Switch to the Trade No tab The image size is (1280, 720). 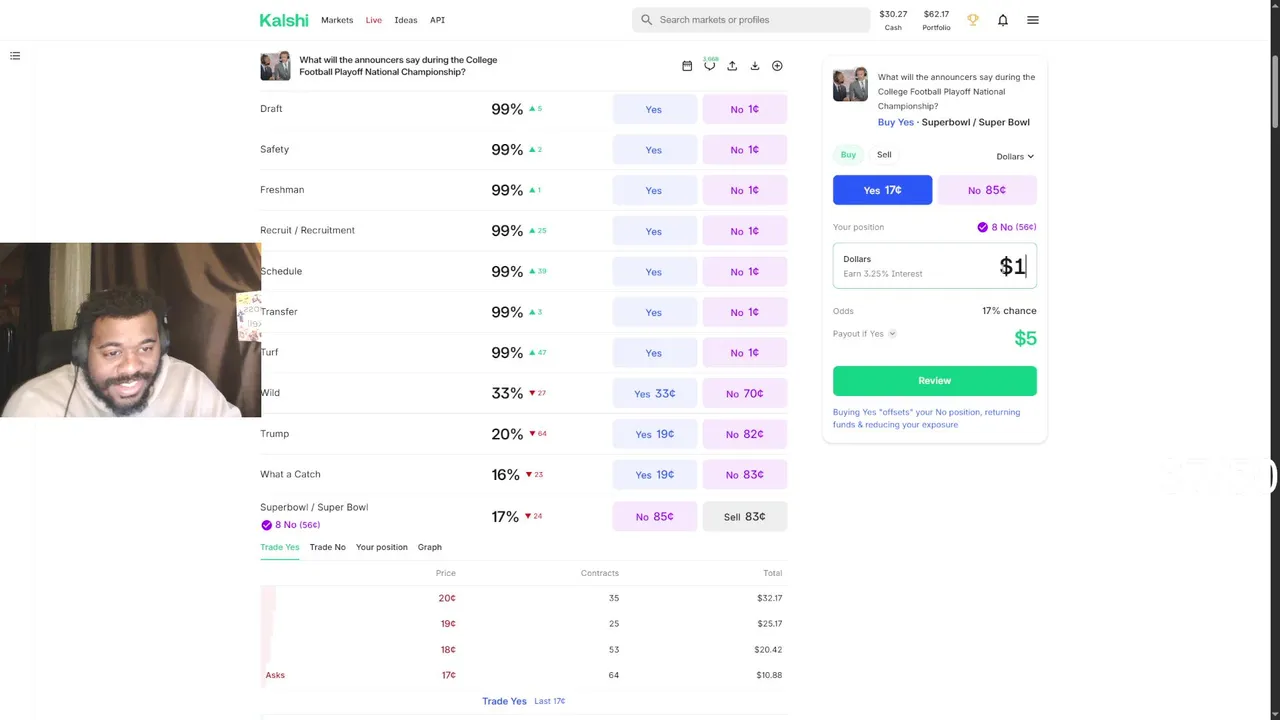tap(327, 547)
